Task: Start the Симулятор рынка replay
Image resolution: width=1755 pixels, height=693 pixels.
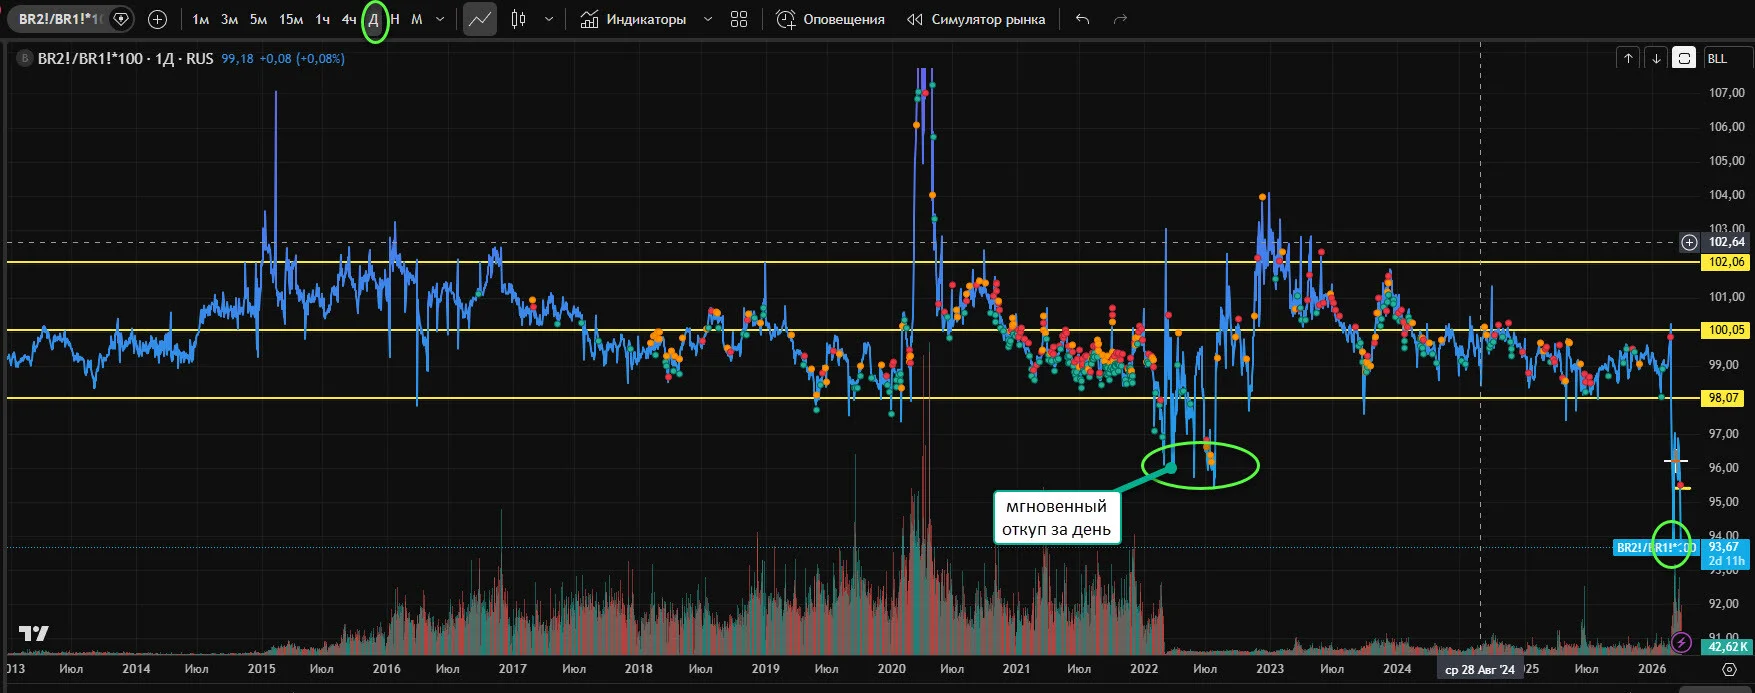Action: coord(976,19)
